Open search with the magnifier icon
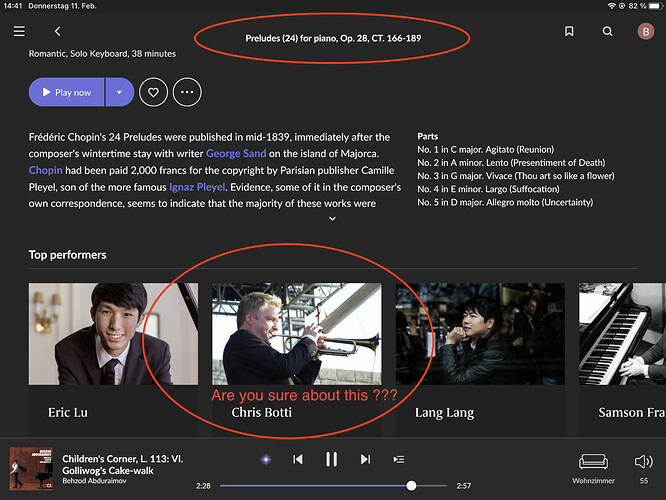The image size is (666, 500). coord(608,31)
